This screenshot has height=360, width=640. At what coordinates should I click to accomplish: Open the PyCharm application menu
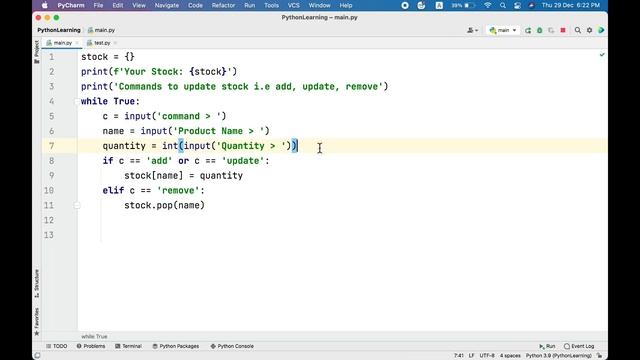71,5
